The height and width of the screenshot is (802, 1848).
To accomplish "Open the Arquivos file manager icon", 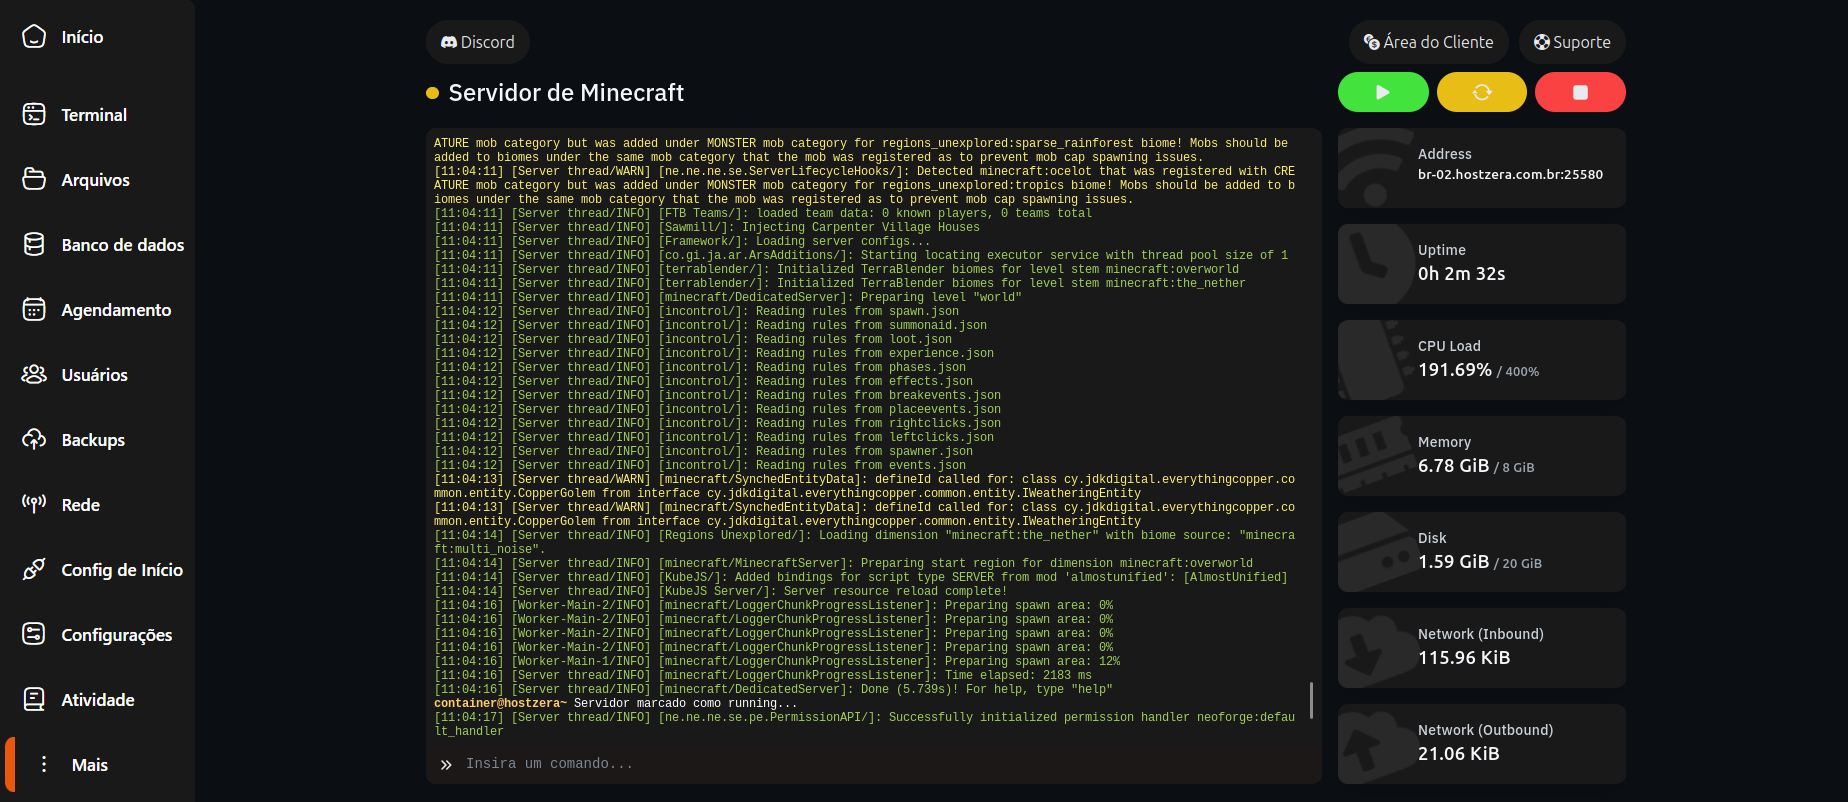I will (34, 179).
